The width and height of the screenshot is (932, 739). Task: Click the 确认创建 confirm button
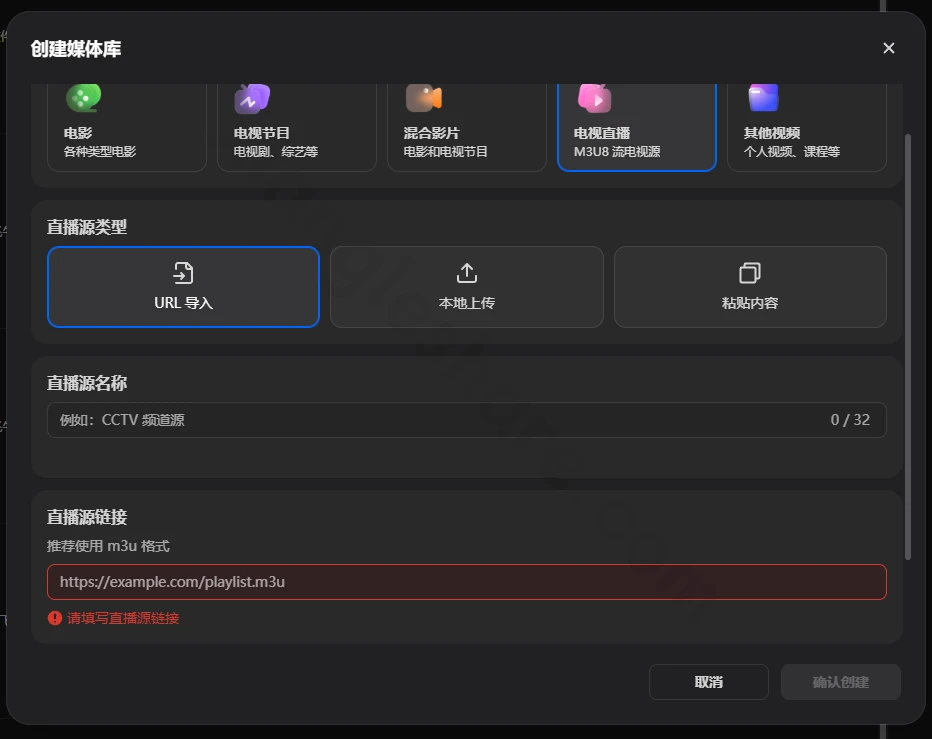(840, 682)
